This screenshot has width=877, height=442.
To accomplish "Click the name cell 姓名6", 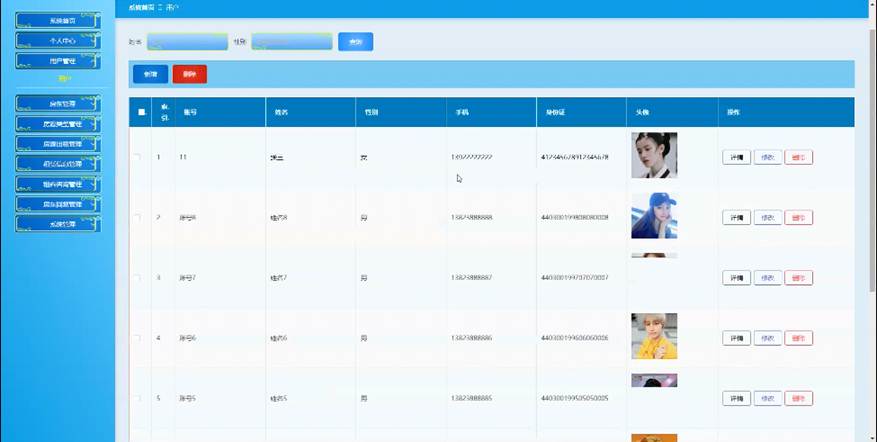I will [x=279, y=338].
